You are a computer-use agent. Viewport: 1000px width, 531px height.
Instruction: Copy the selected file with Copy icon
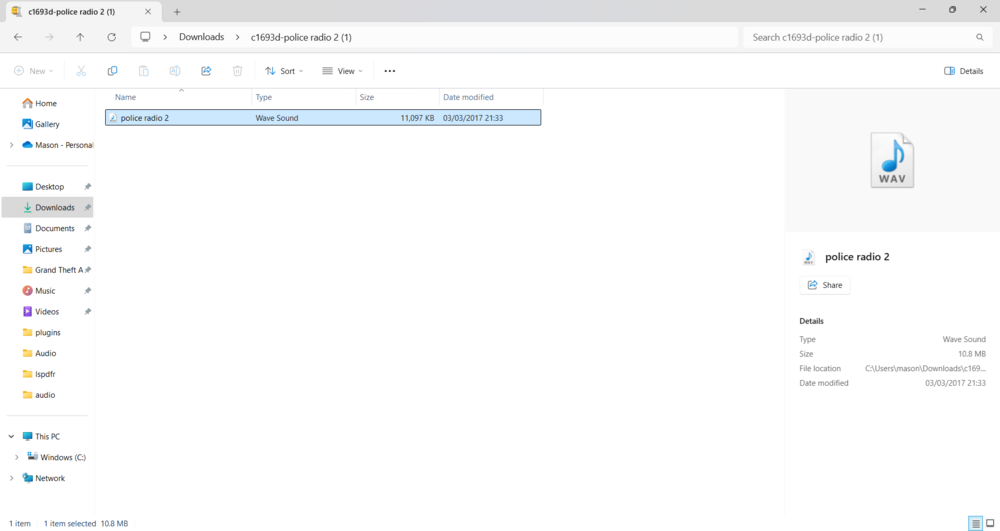point(112,71)
